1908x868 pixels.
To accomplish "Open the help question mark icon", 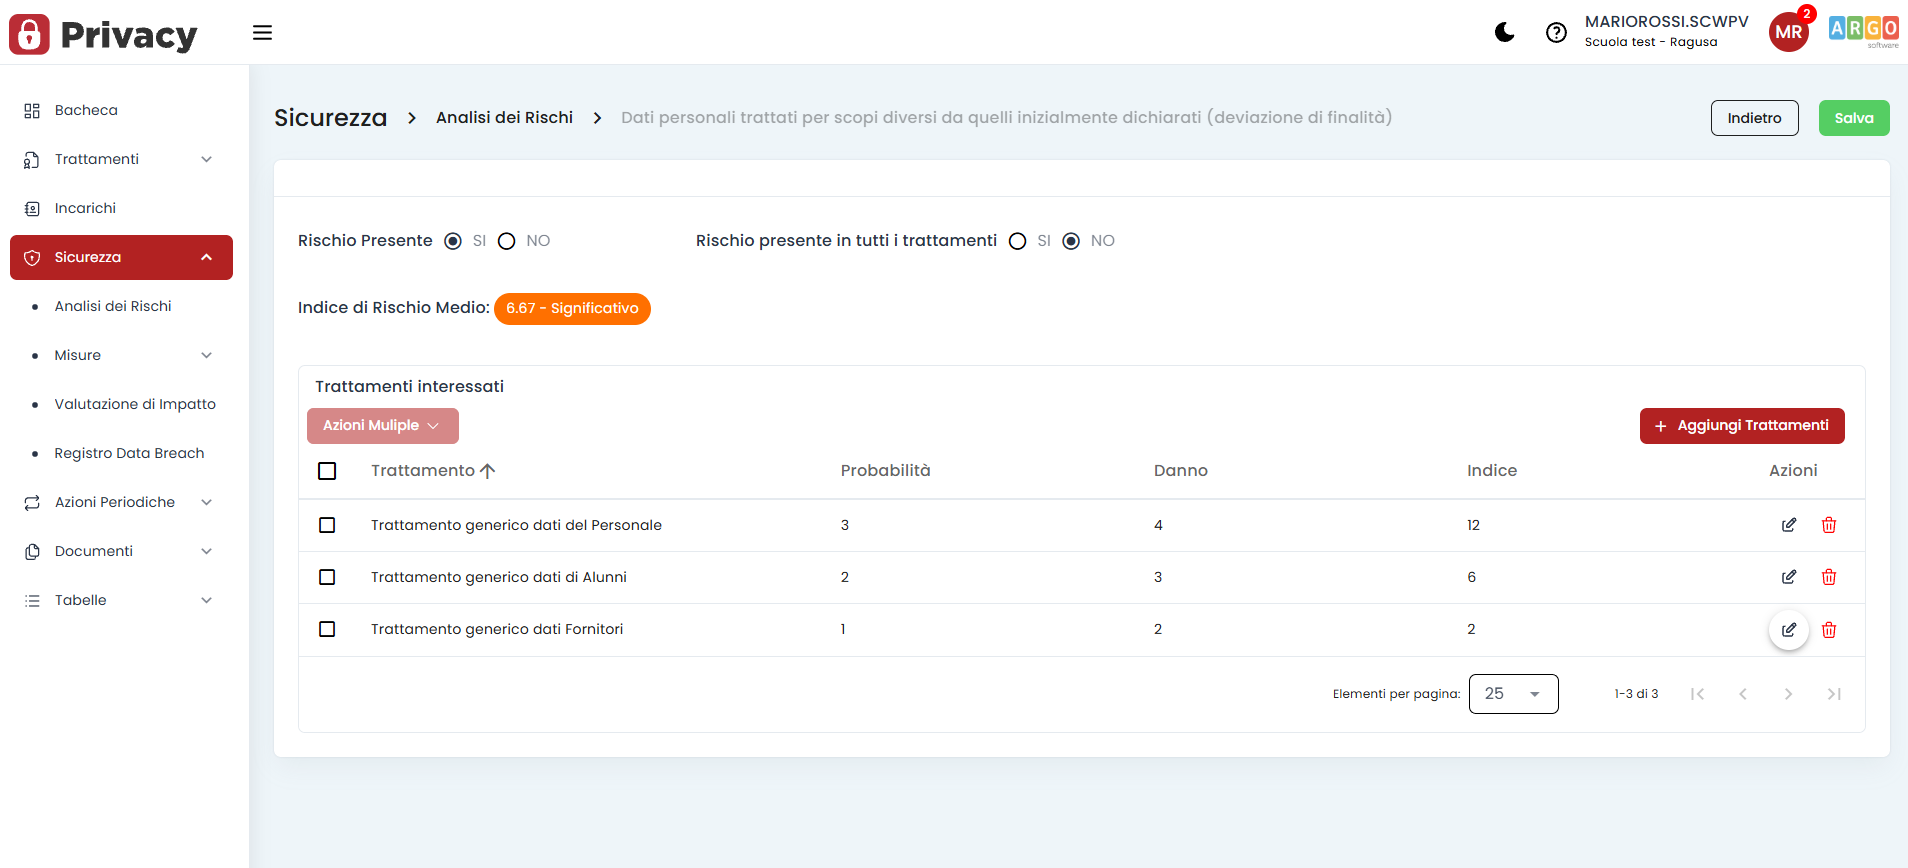I will pyautogui.click(x=1556, y=33).
